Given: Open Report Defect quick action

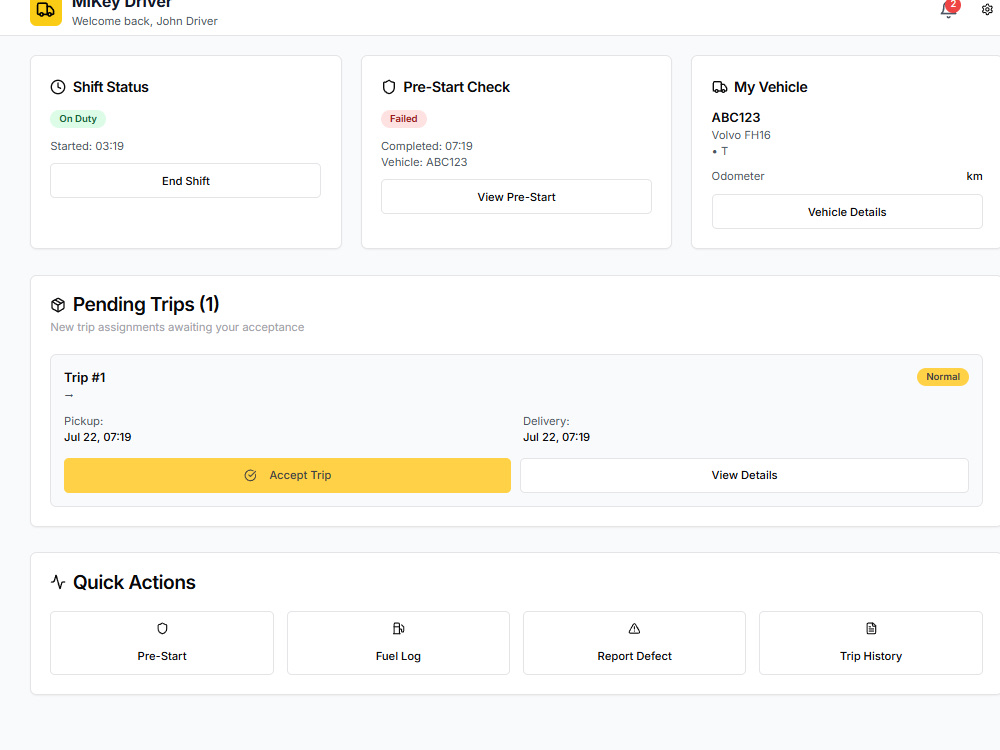Looking at the screenshot, I should [635, 643].
